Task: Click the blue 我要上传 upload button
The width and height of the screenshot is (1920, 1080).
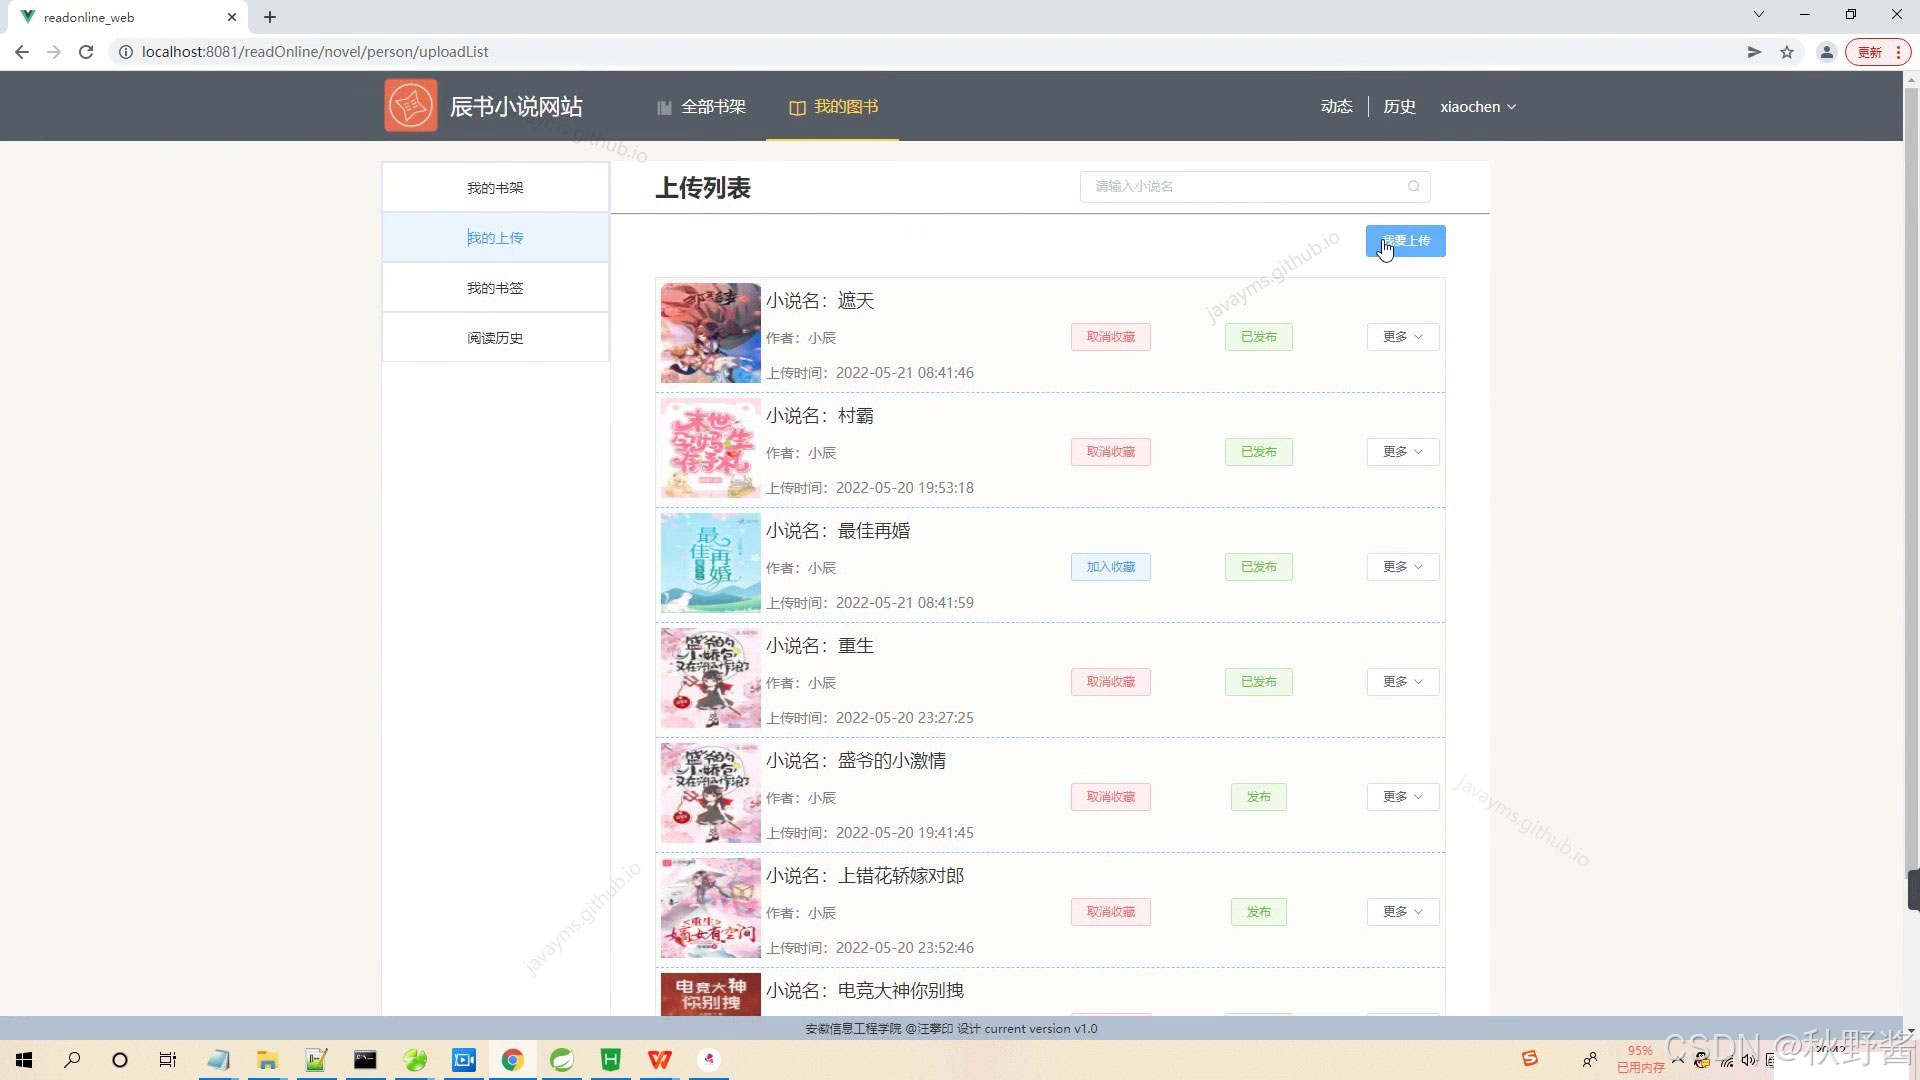Action: [x=1405, y=241]
